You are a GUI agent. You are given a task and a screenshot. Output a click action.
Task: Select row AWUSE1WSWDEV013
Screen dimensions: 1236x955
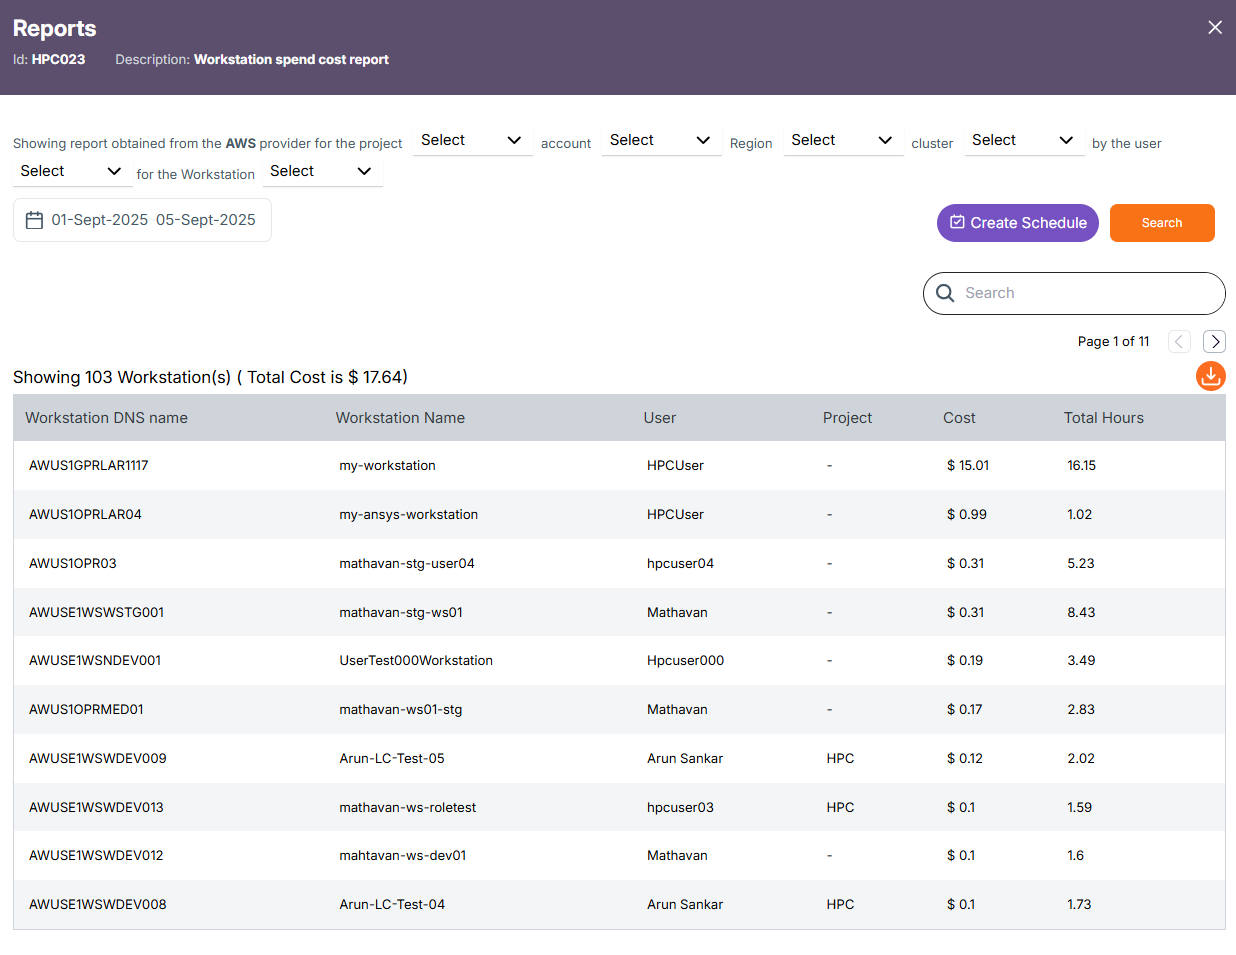[x=619, y=807]
